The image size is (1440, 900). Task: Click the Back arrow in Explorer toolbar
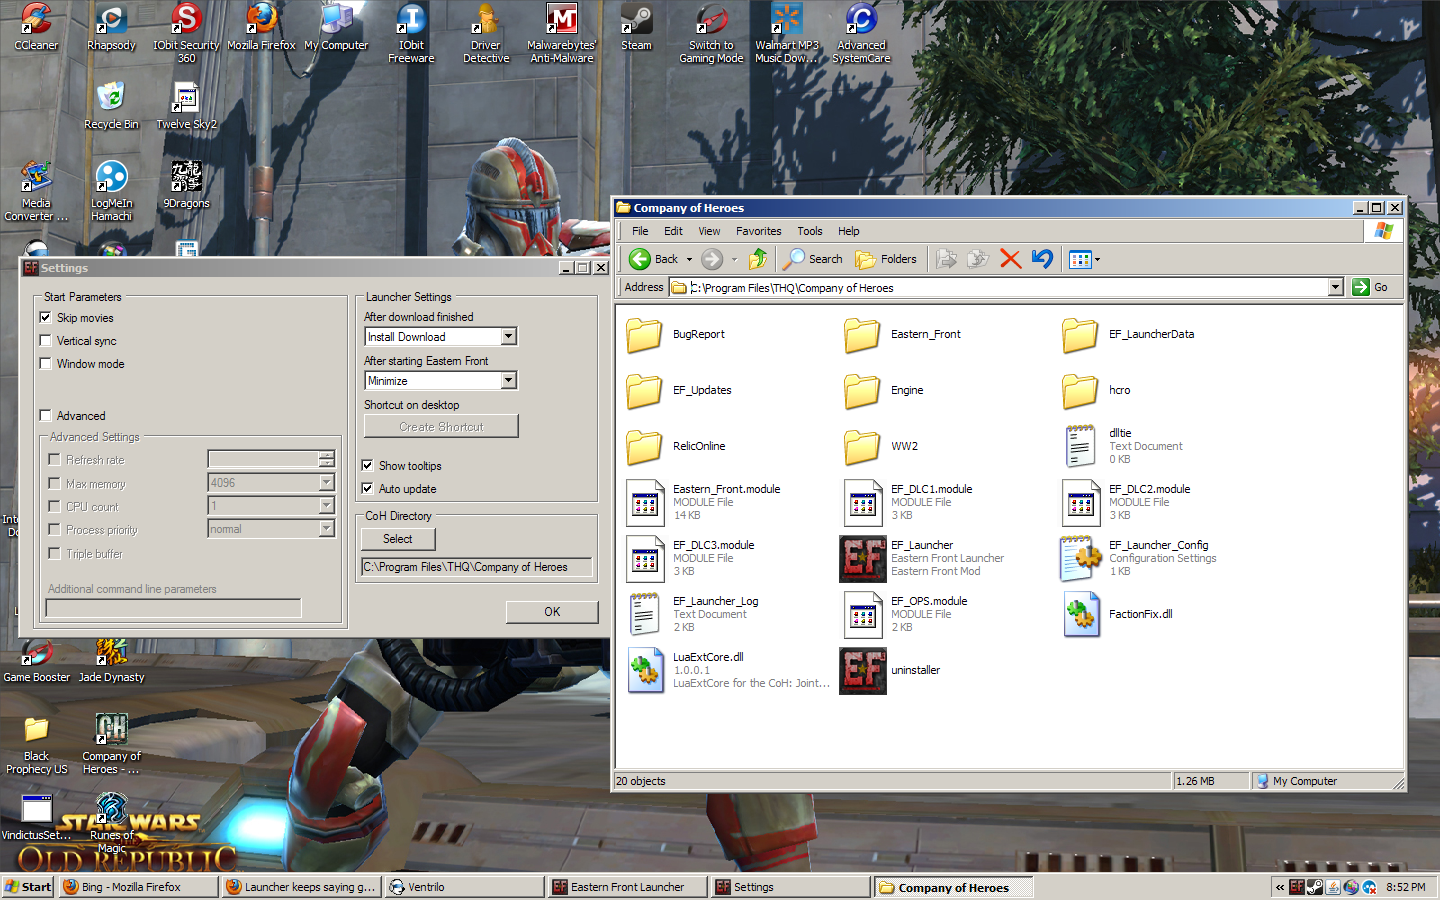click(640, 259)
